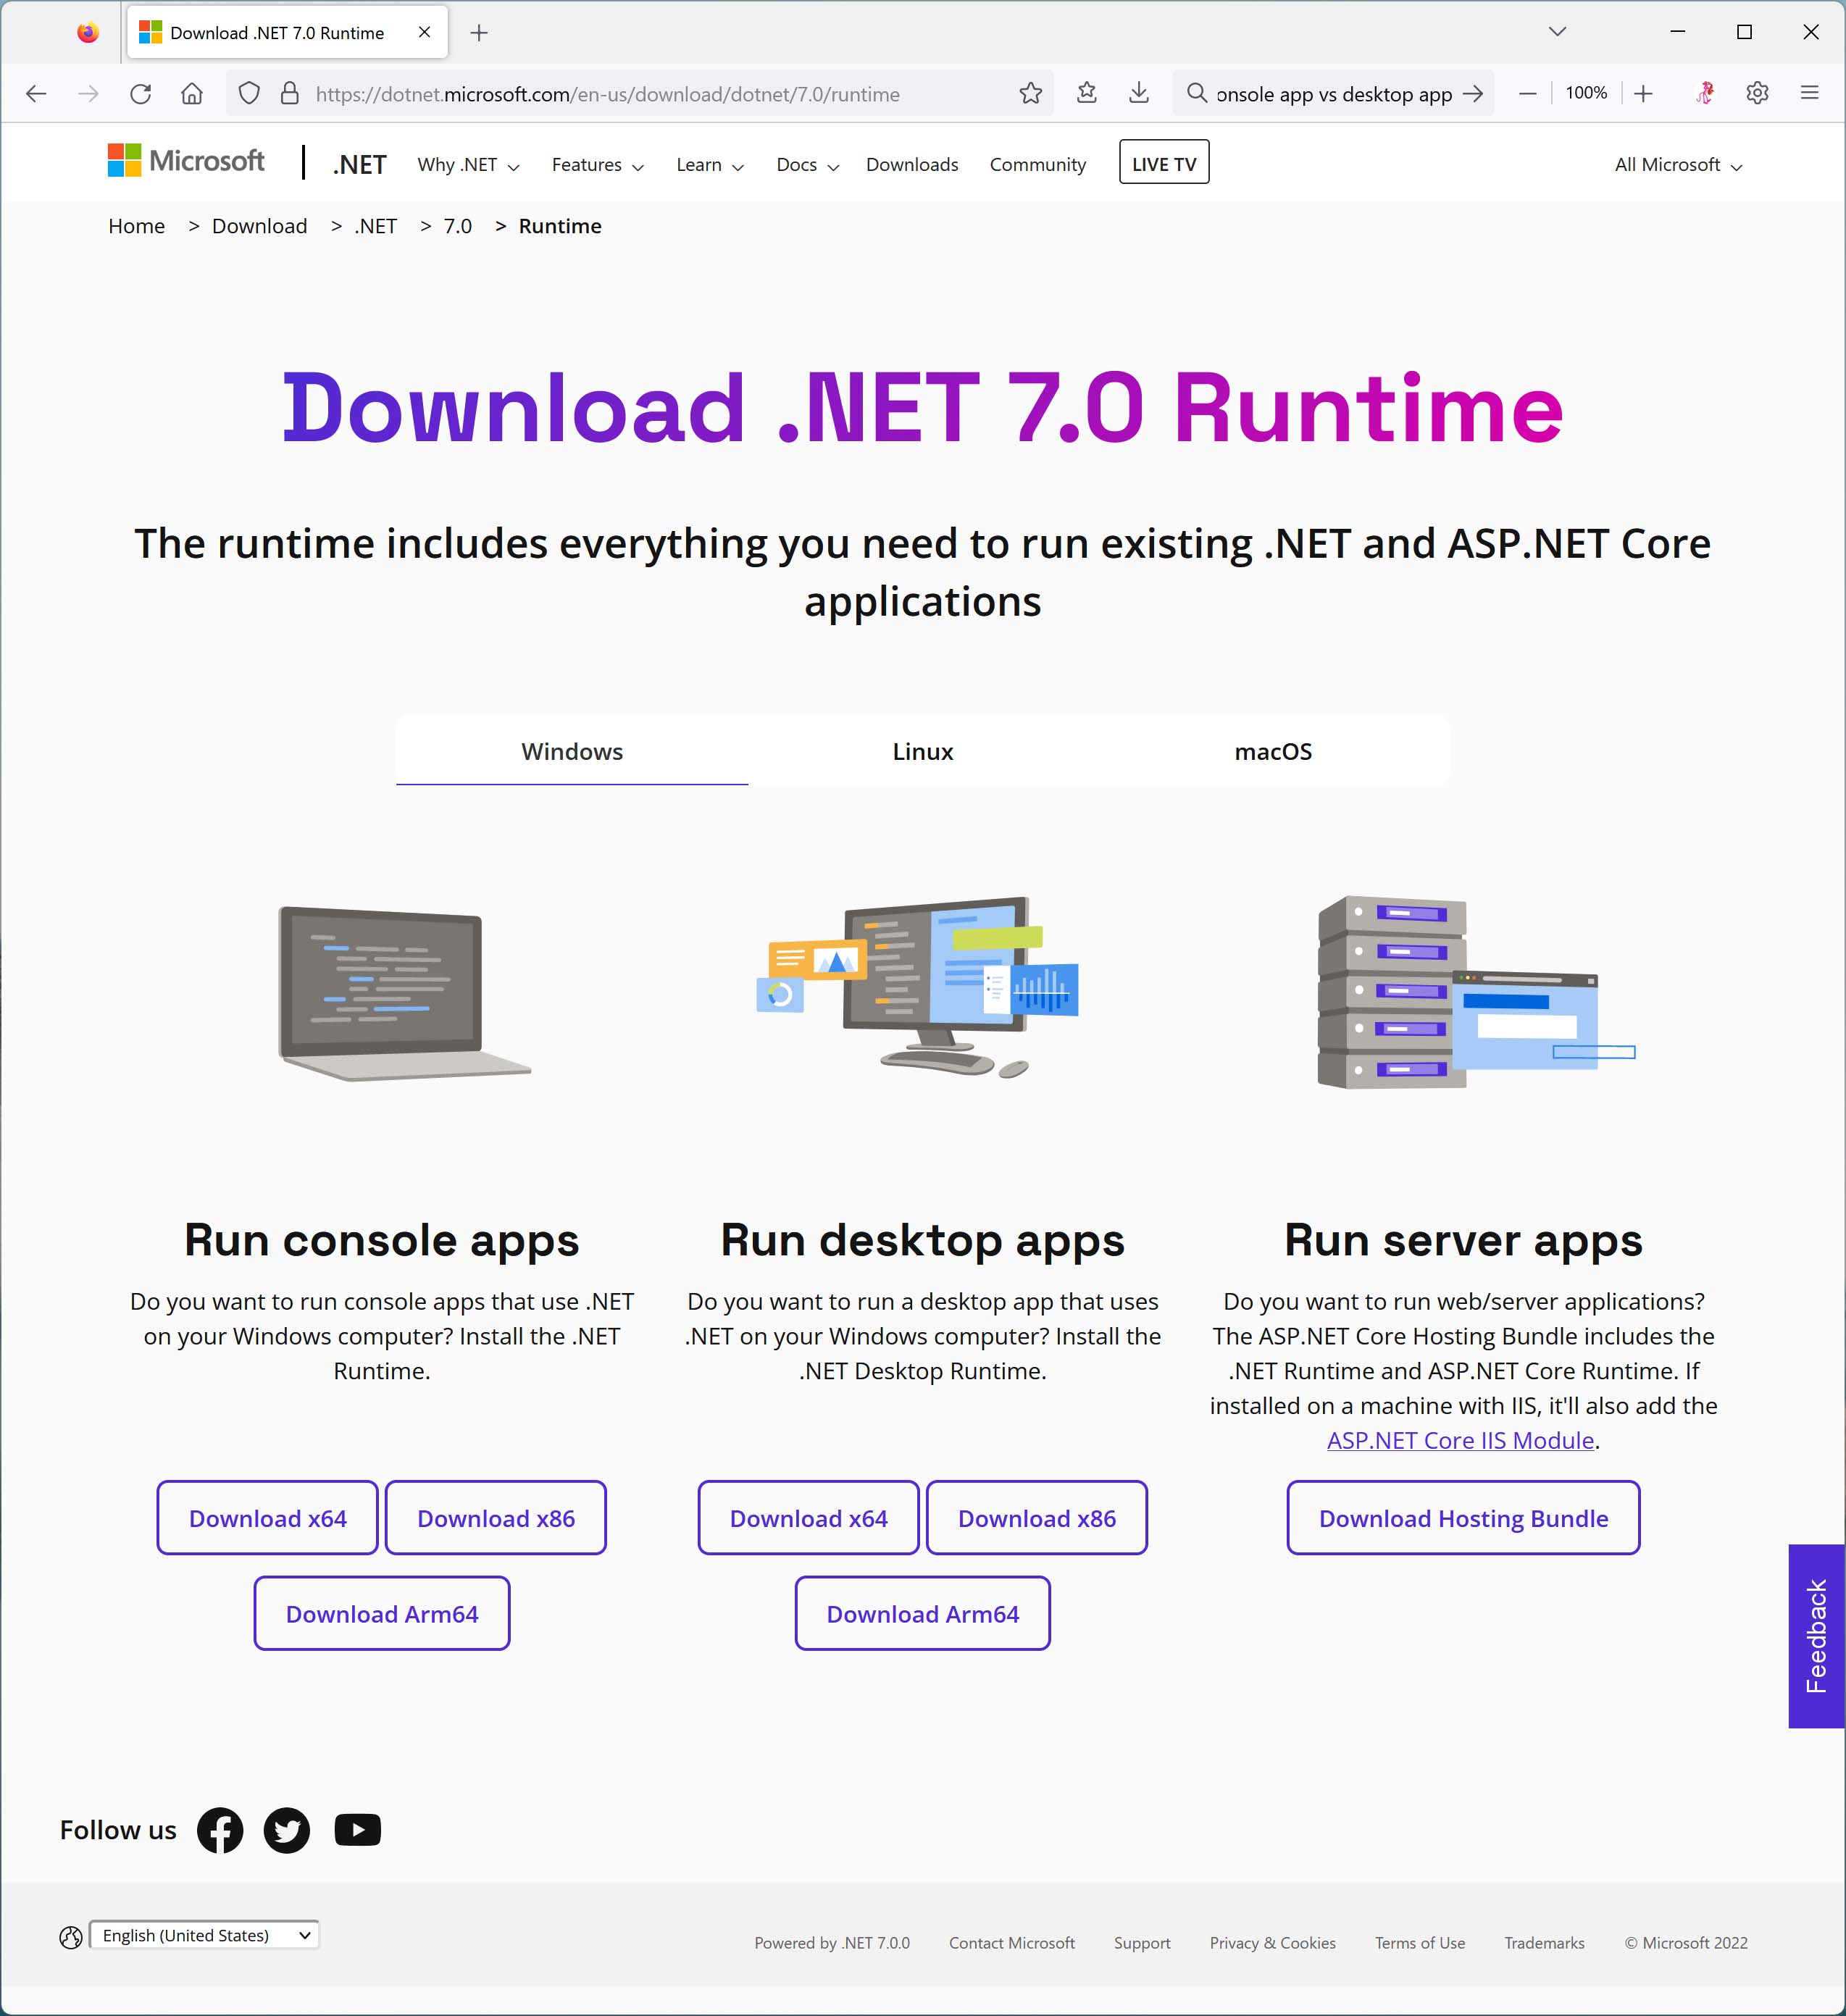Click the LIVE TV button
The height and width of the screenshot is (2016, 1846).
click(1163, 164)
